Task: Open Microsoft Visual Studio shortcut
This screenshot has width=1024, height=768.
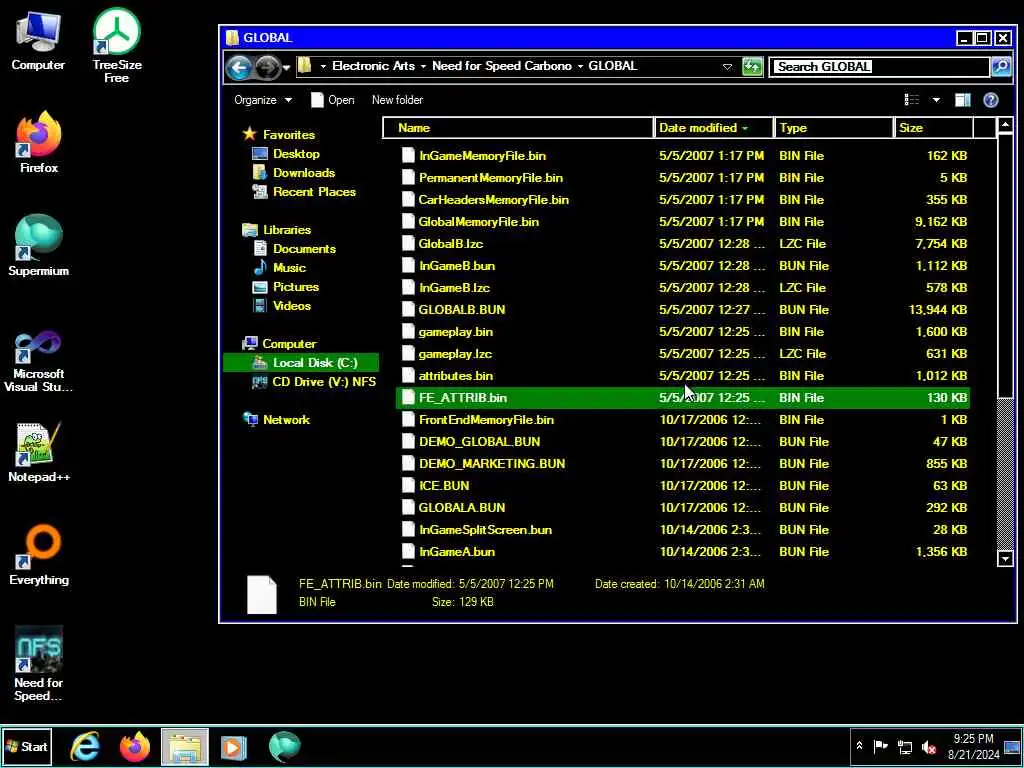Action: click(x=38, y=362)
